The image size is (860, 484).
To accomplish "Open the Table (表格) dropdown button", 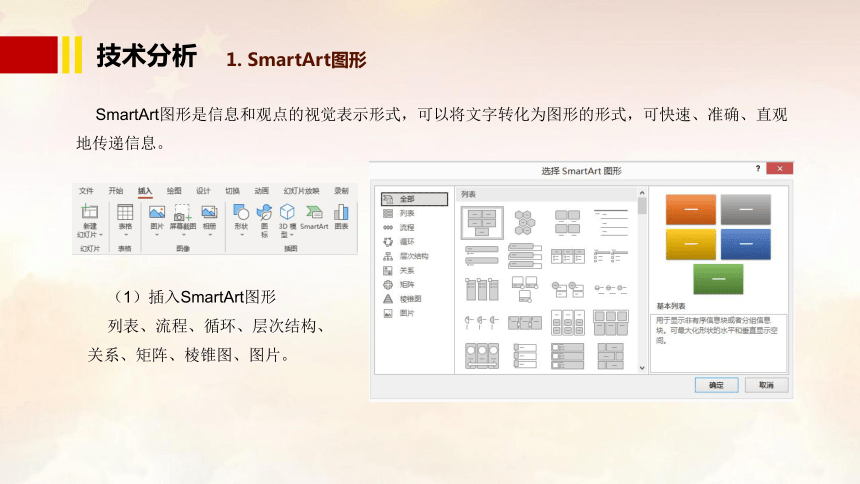I will (x=125, y=220).
